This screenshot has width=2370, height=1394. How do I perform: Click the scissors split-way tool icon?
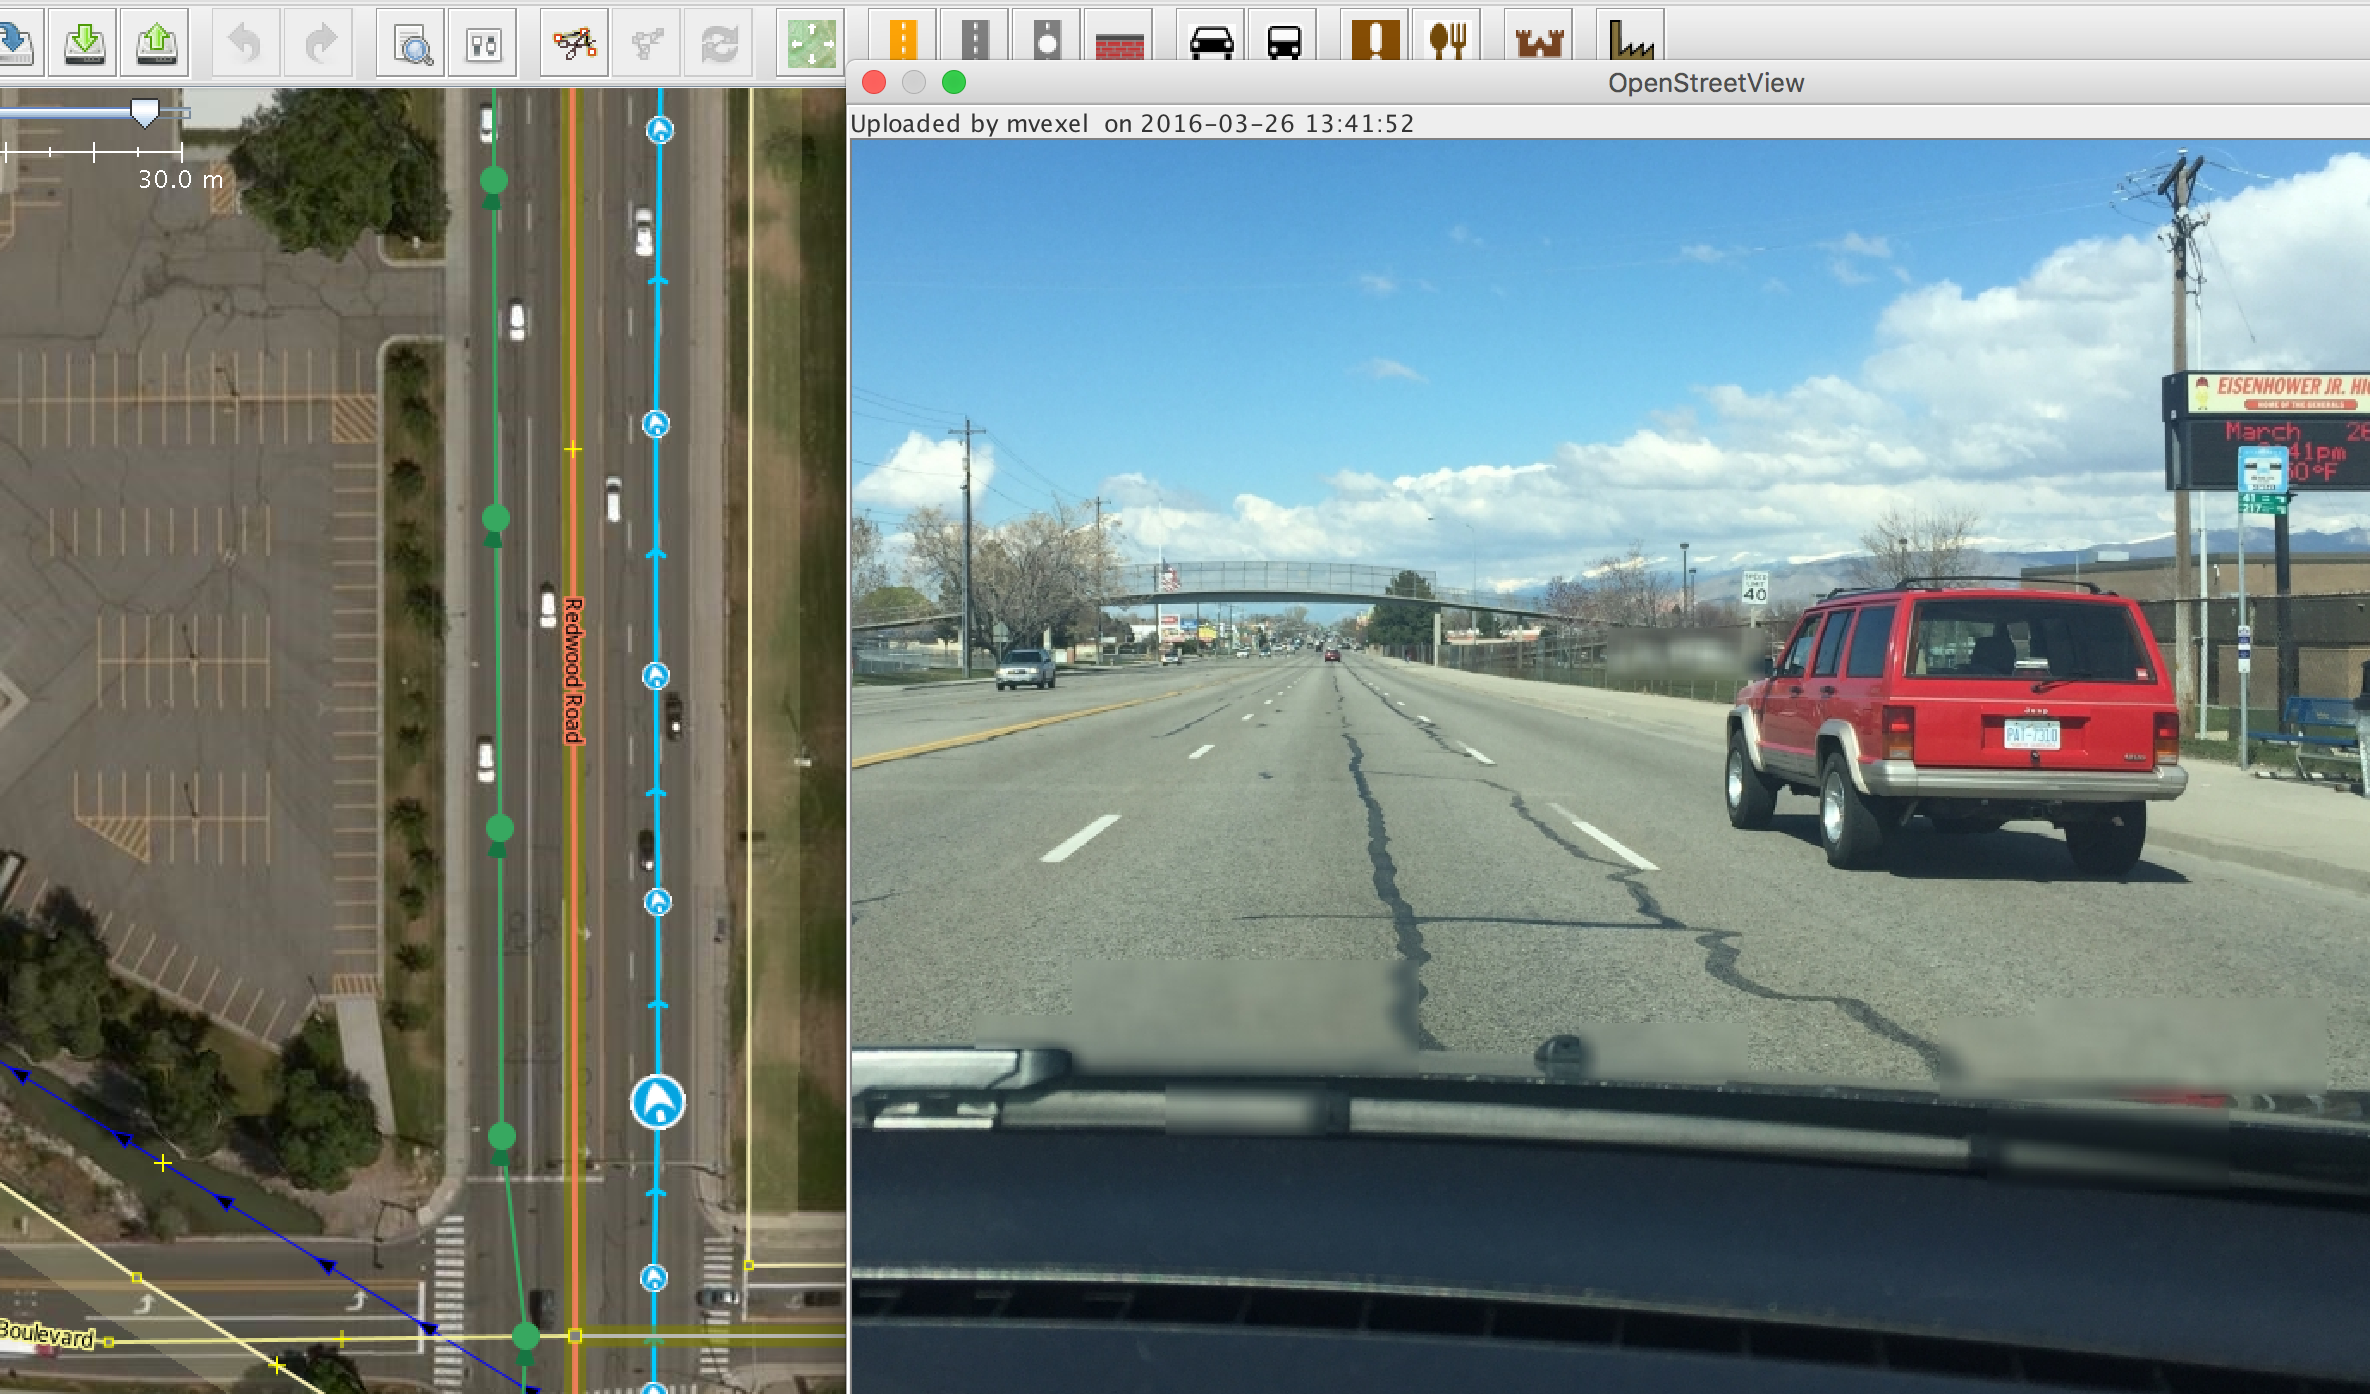(575, 42)
